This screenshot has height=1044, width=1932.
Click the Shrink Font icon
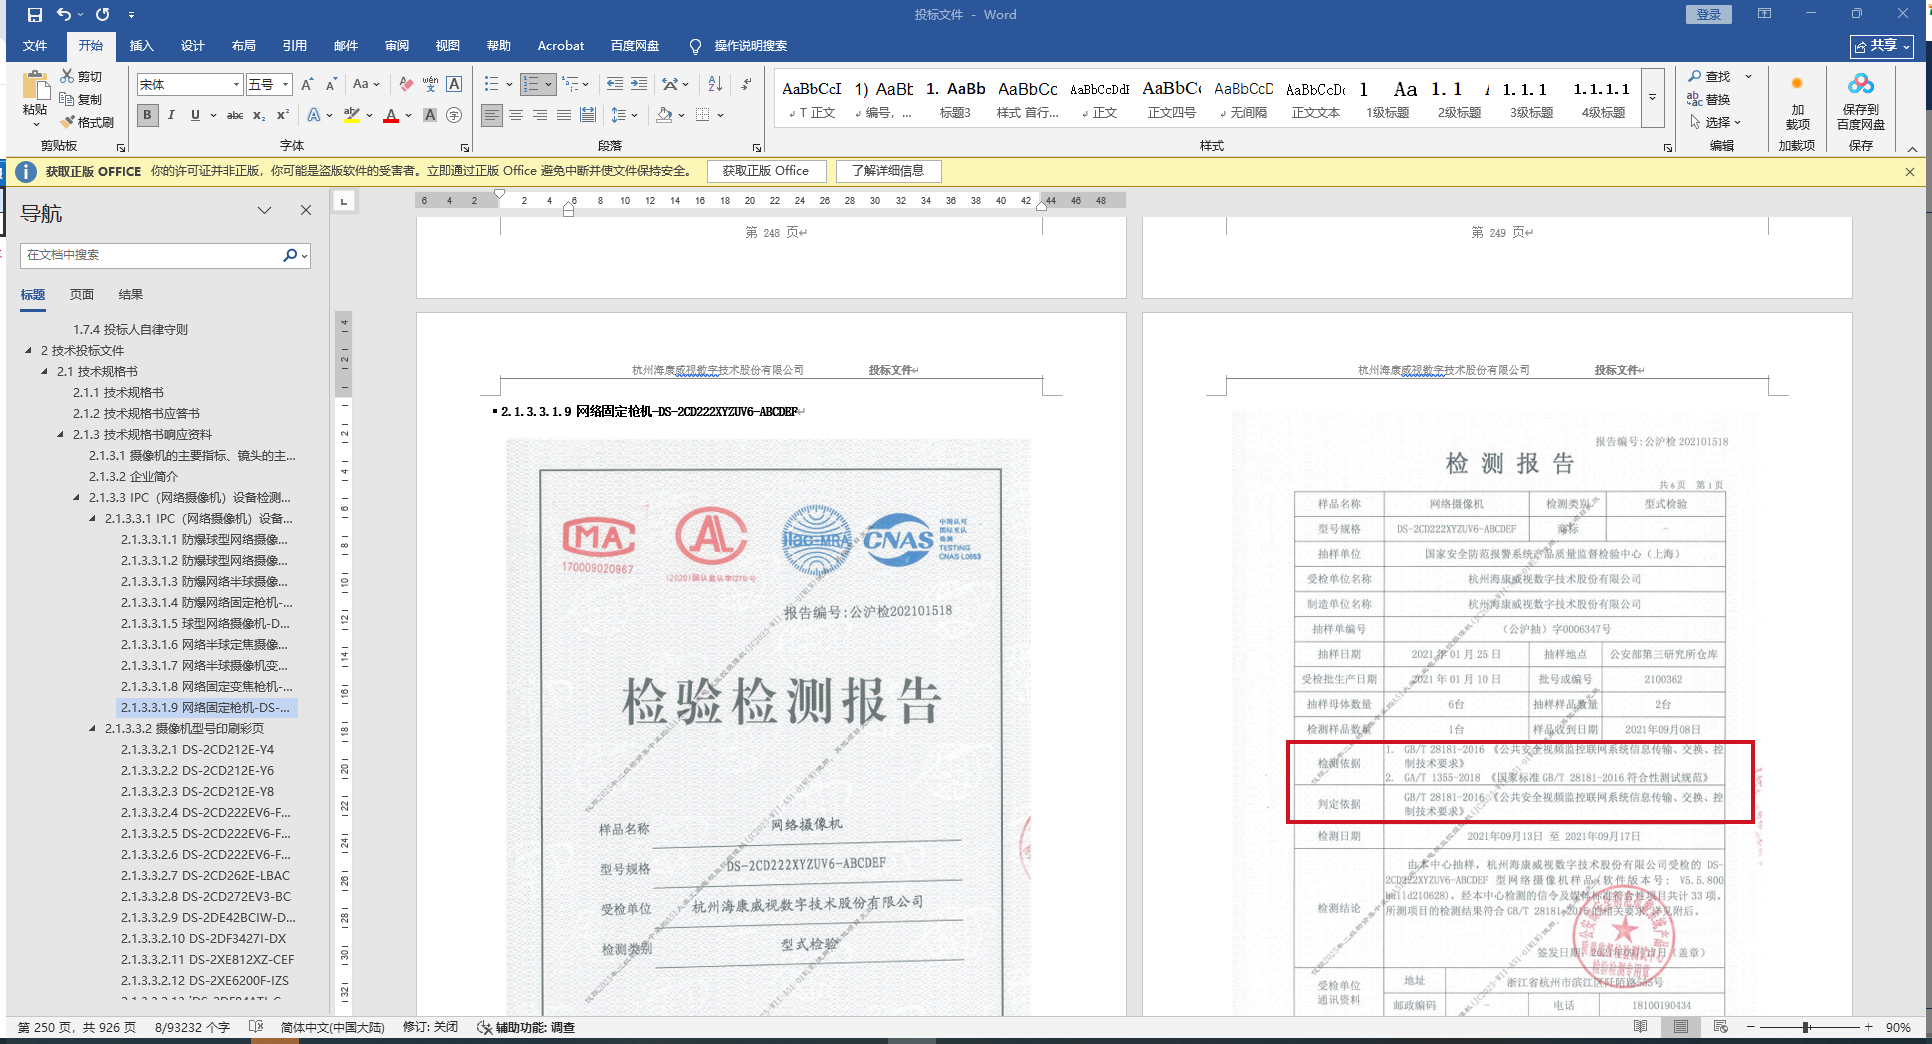pyautogui.click(x=331, y=85)
